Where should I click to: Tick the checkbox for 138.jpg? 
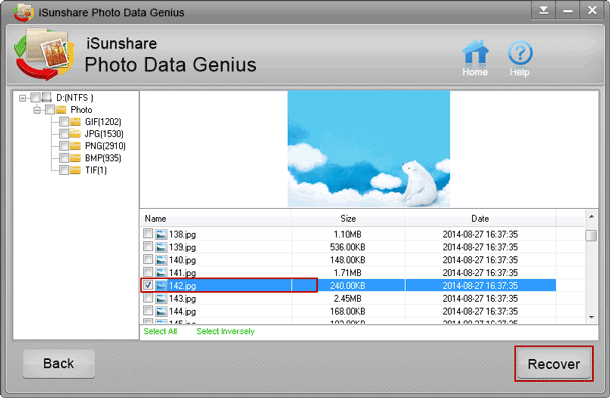point(148,233)
